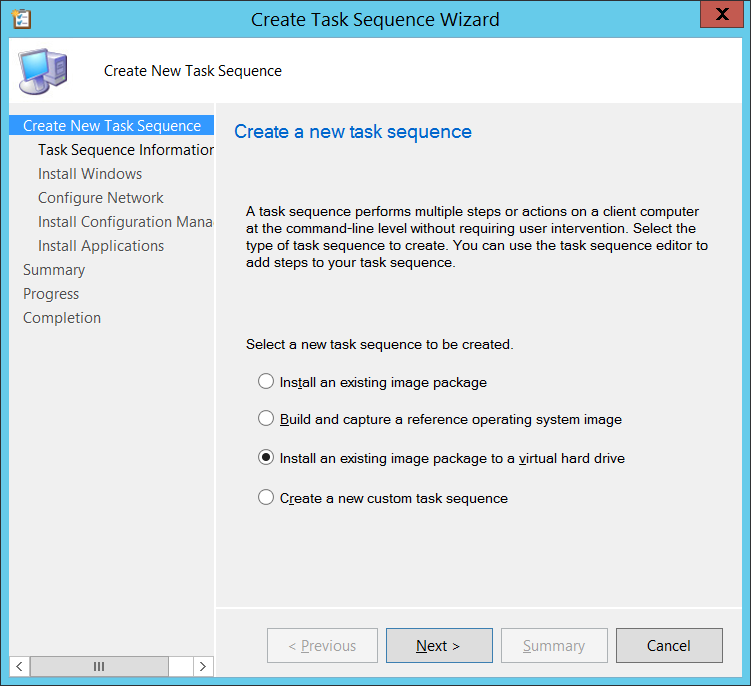The image size is (751, 686).
Task: Choose 'Create a new custom task sequence'
Action: click(266, 497)
